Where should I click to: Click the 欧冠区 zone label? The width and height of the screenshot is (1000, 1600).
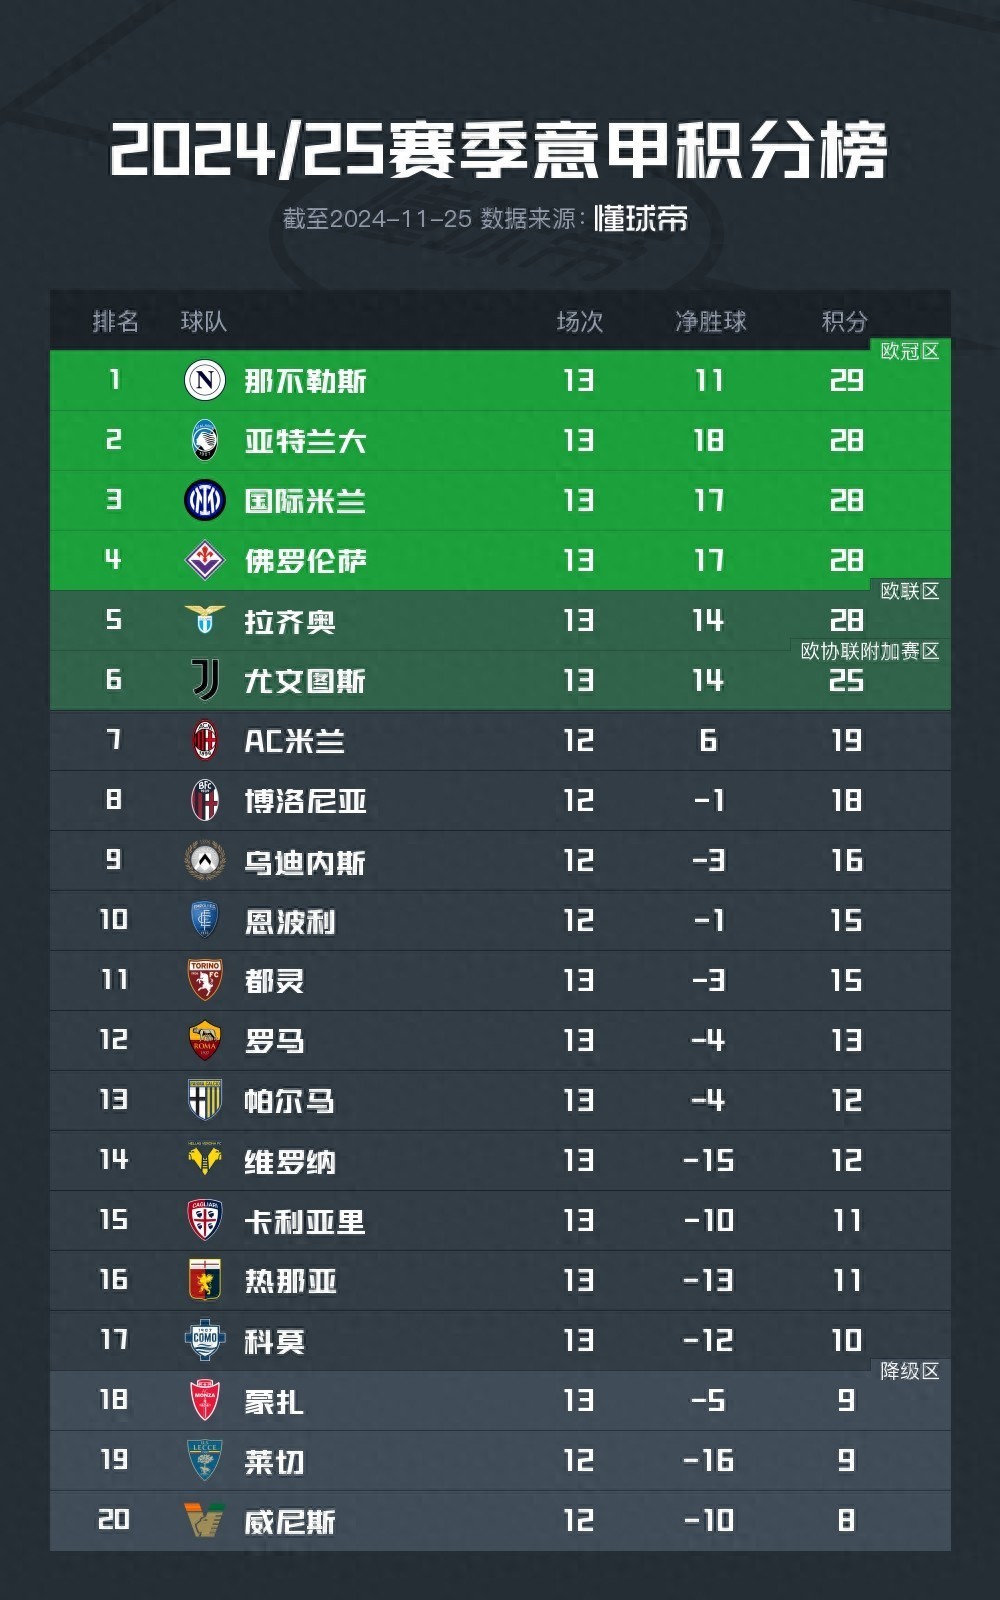point(909,351)
